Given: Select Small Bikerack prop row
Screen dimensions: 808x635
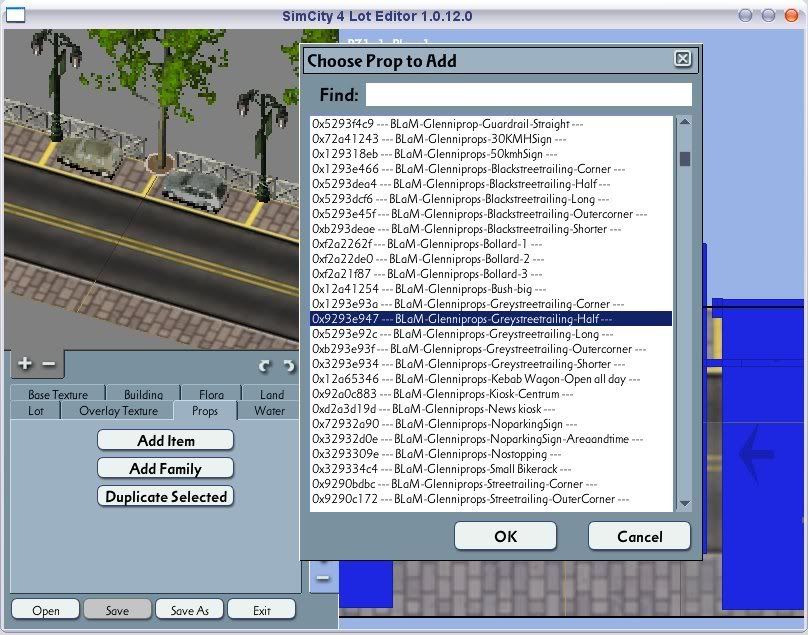Looking at the screenshot, I should (492, 469).
